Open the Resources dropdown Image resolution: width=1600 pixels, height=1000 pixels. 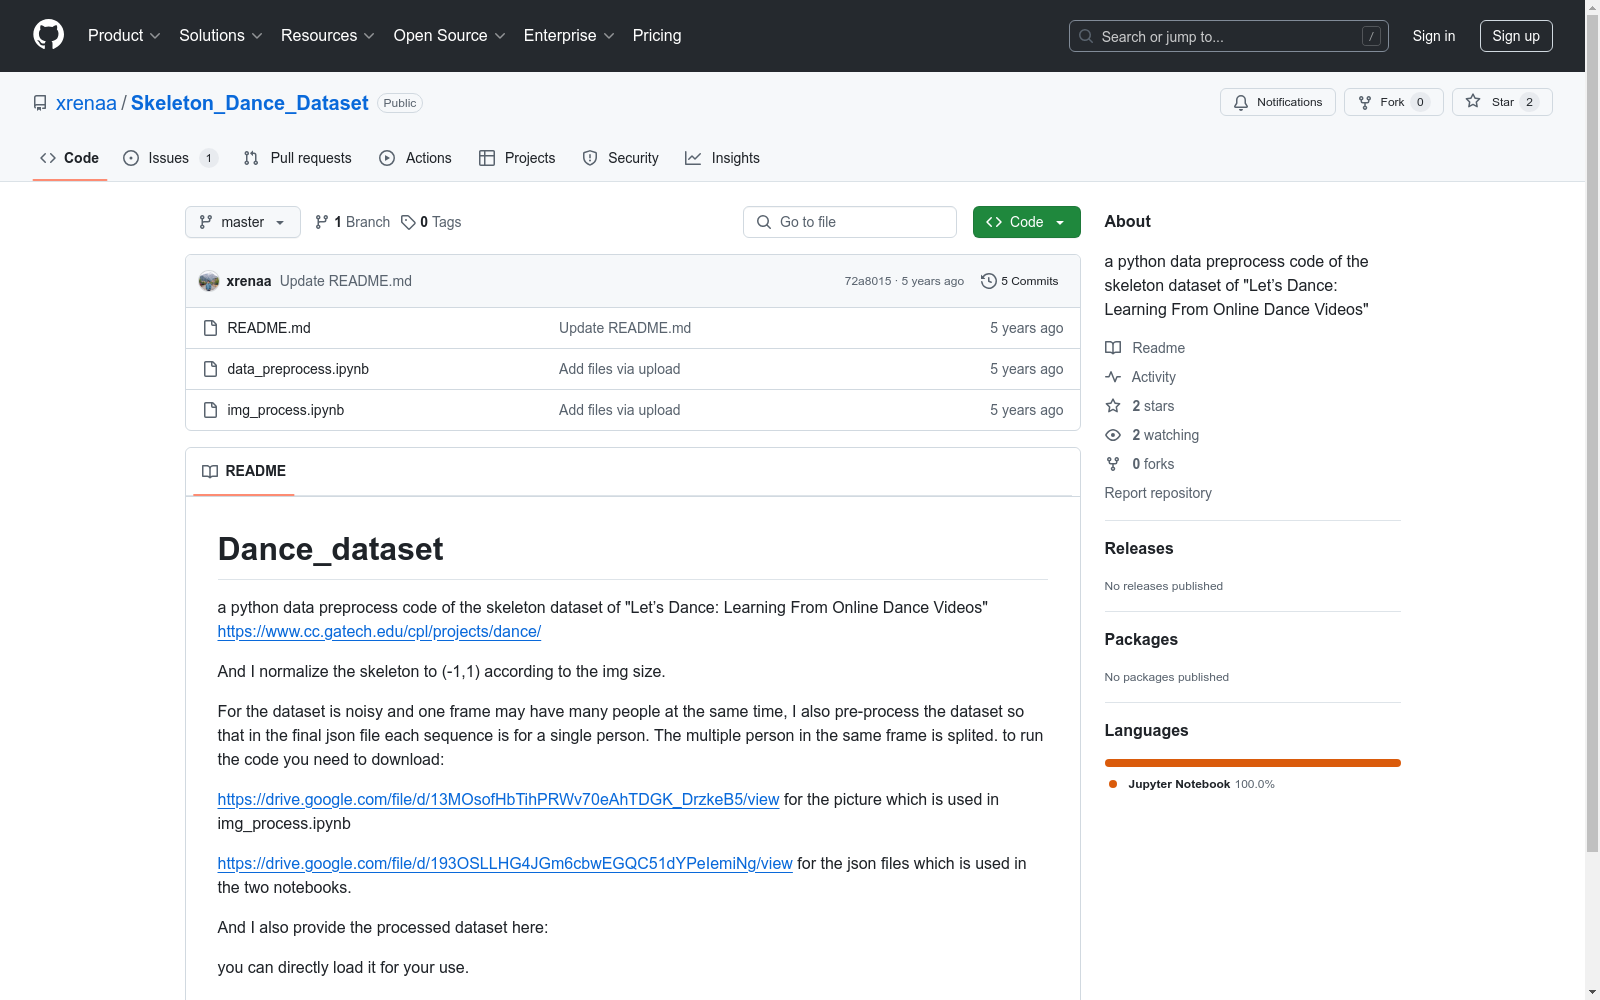pos(328,35)
